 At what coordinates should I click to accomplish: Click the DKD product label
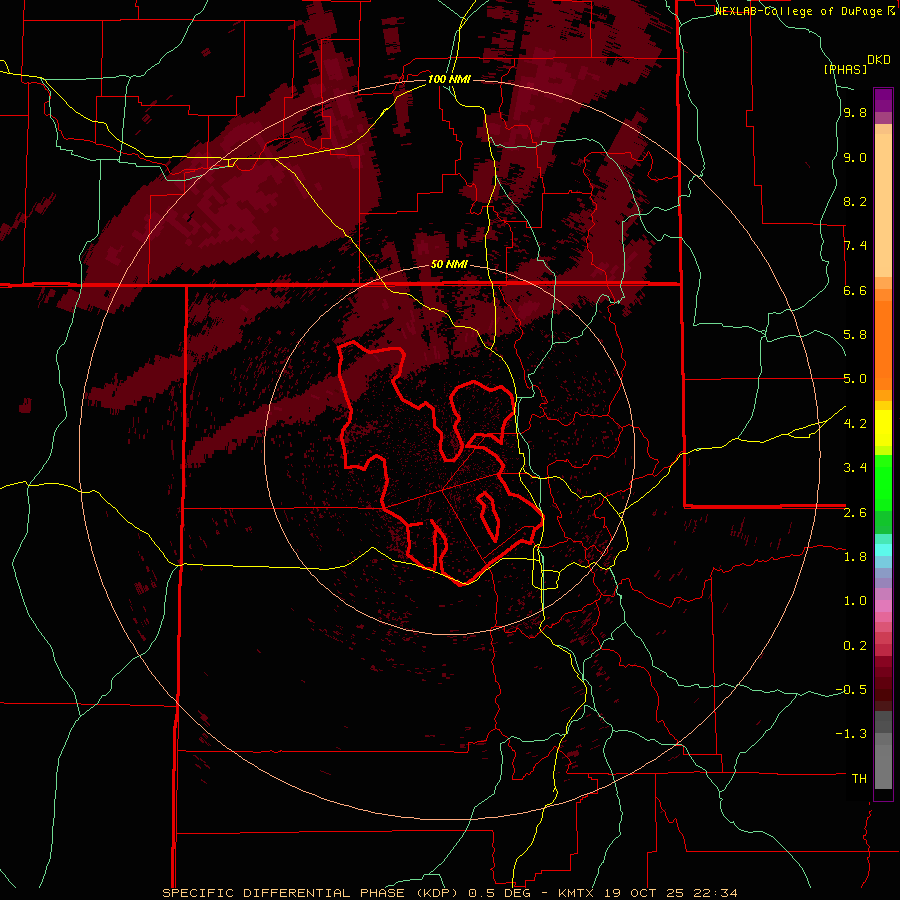[879, 60]
